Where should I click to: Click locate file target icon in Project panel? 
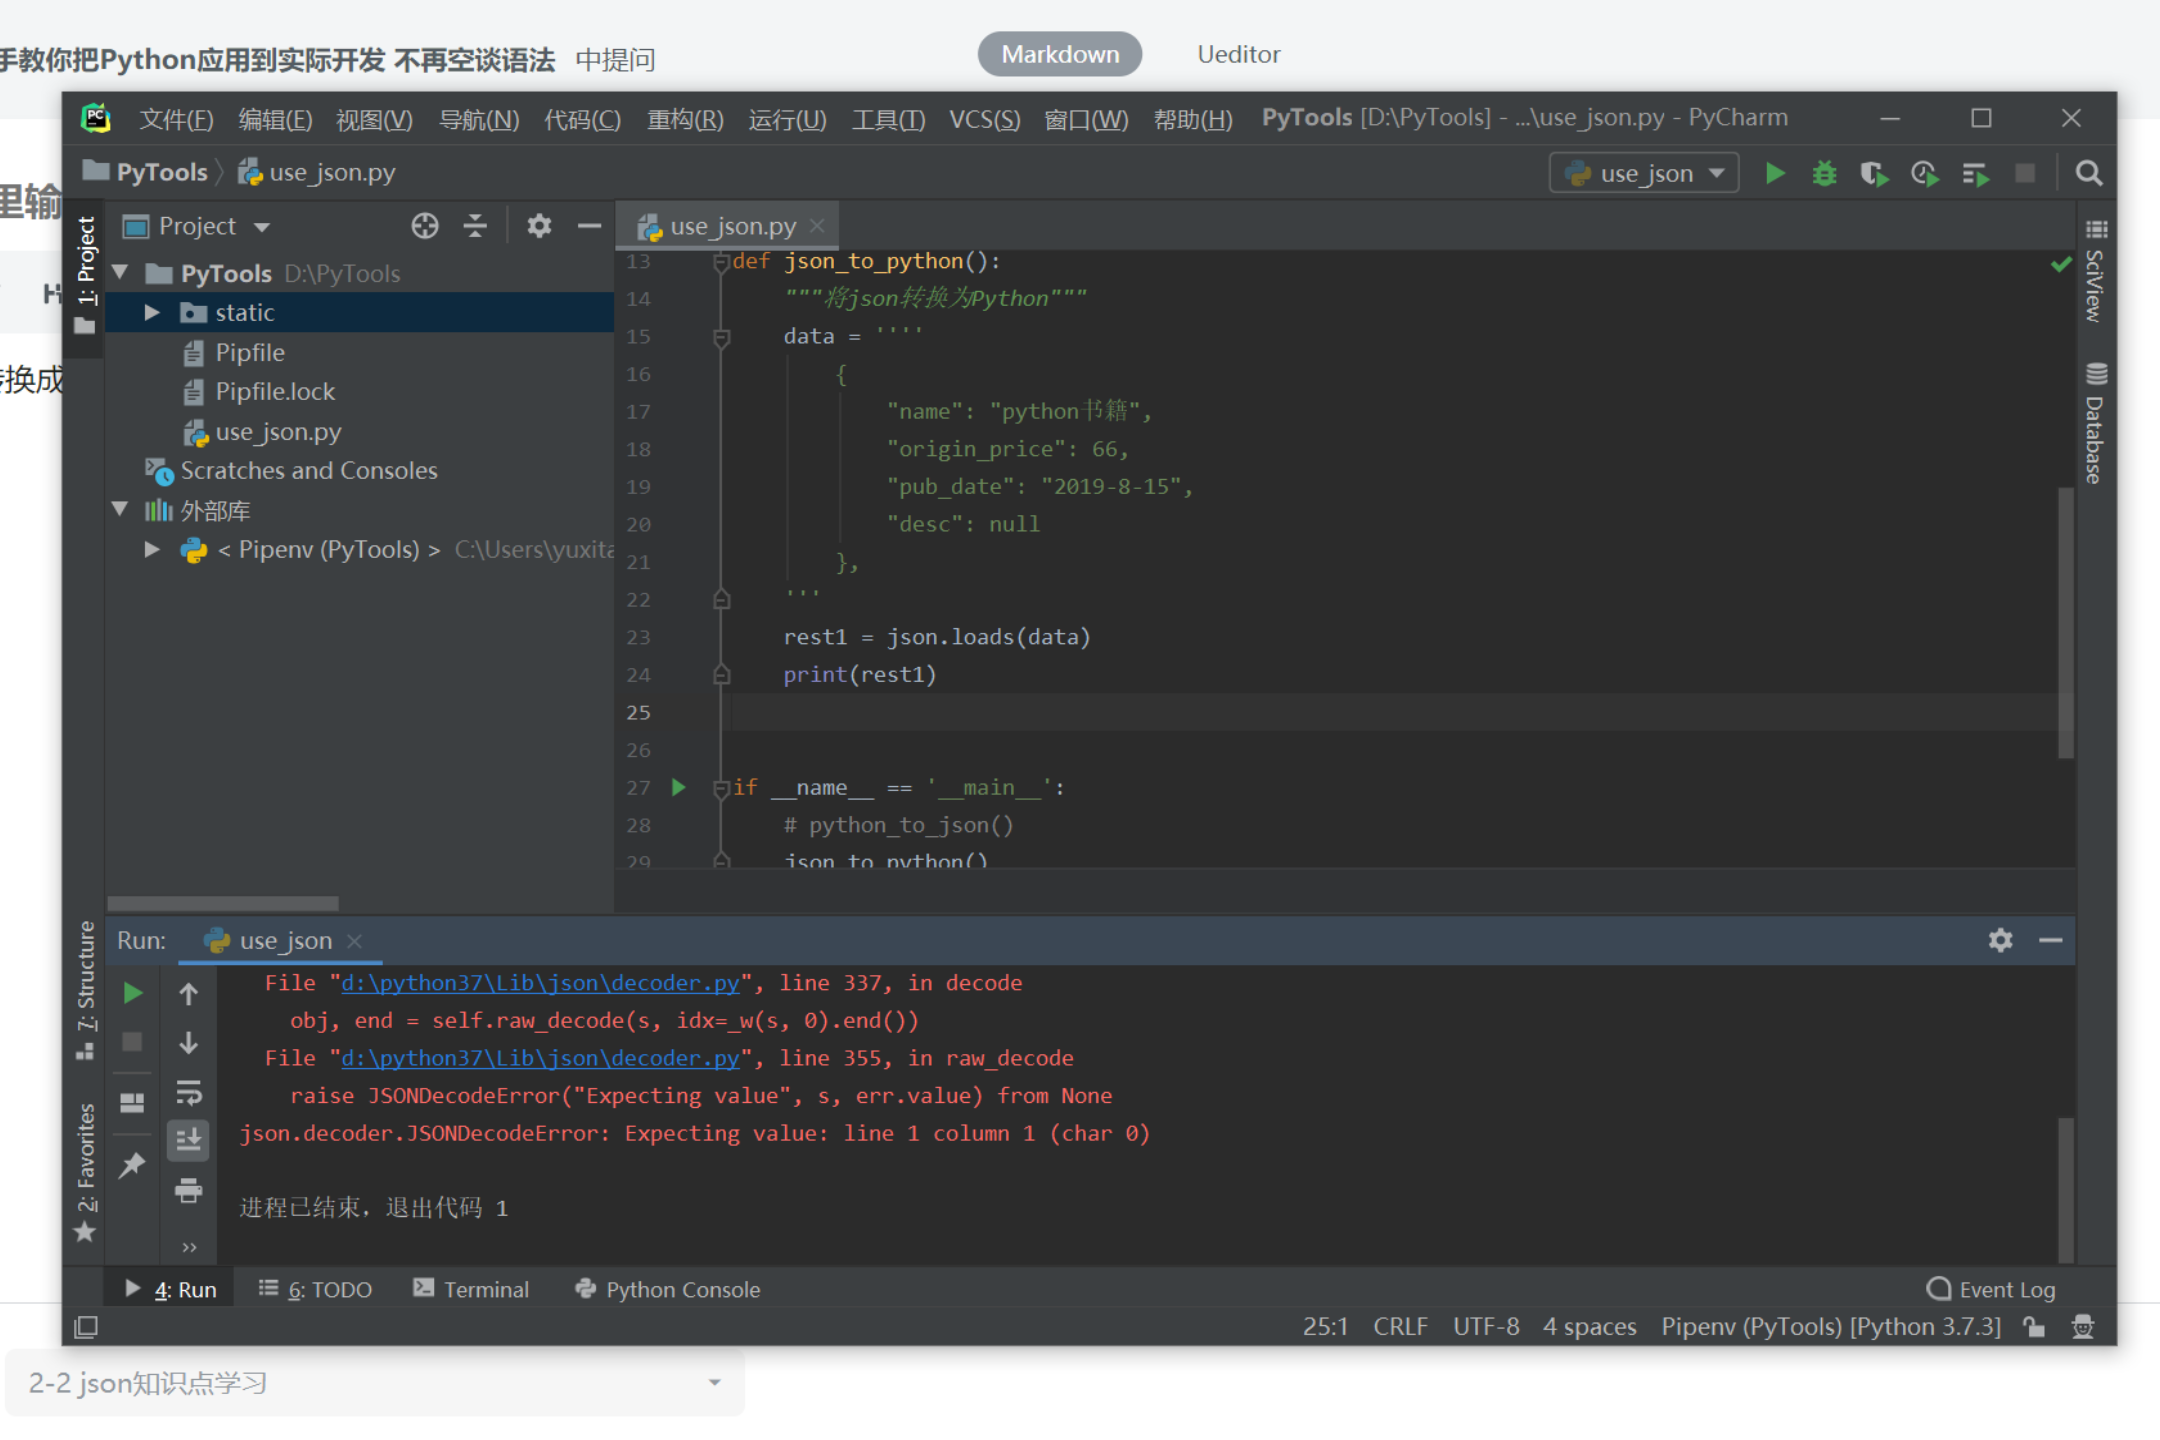click(425, 226)
